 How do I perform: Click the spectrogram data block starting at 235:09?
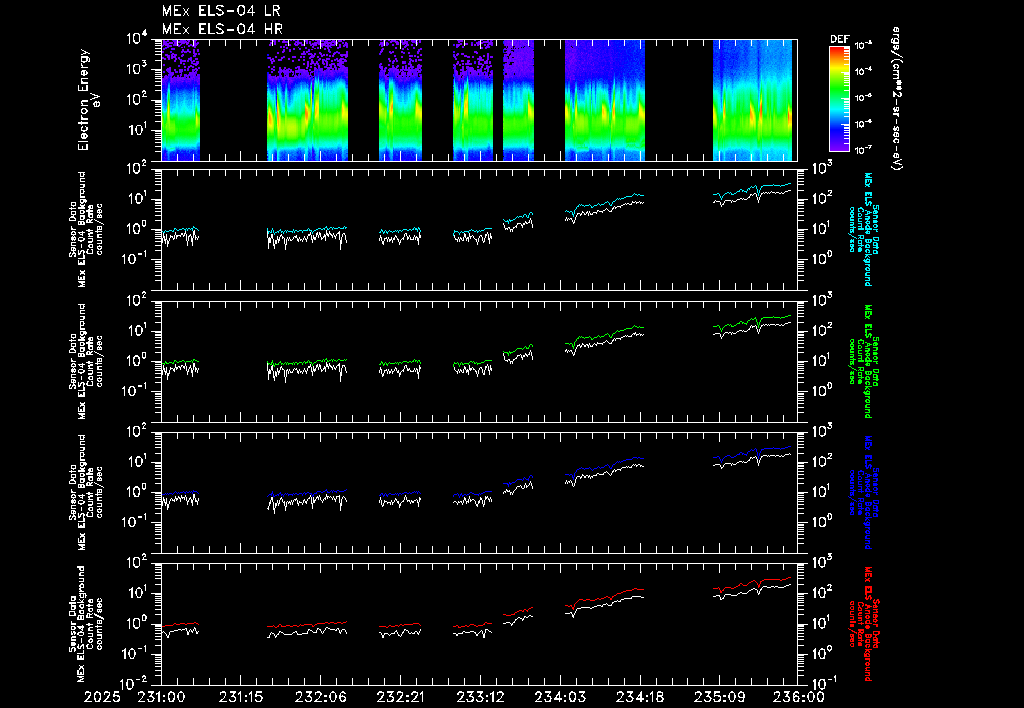(752, 100)
